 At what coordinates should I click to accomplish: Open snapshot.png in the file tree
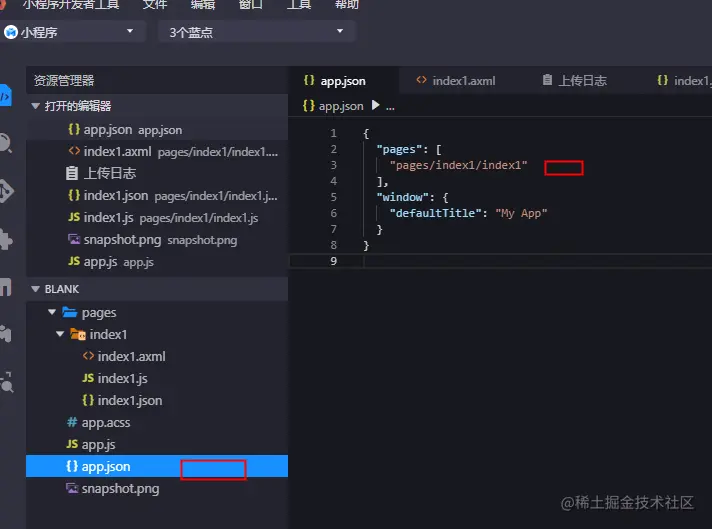coord(157,489)
